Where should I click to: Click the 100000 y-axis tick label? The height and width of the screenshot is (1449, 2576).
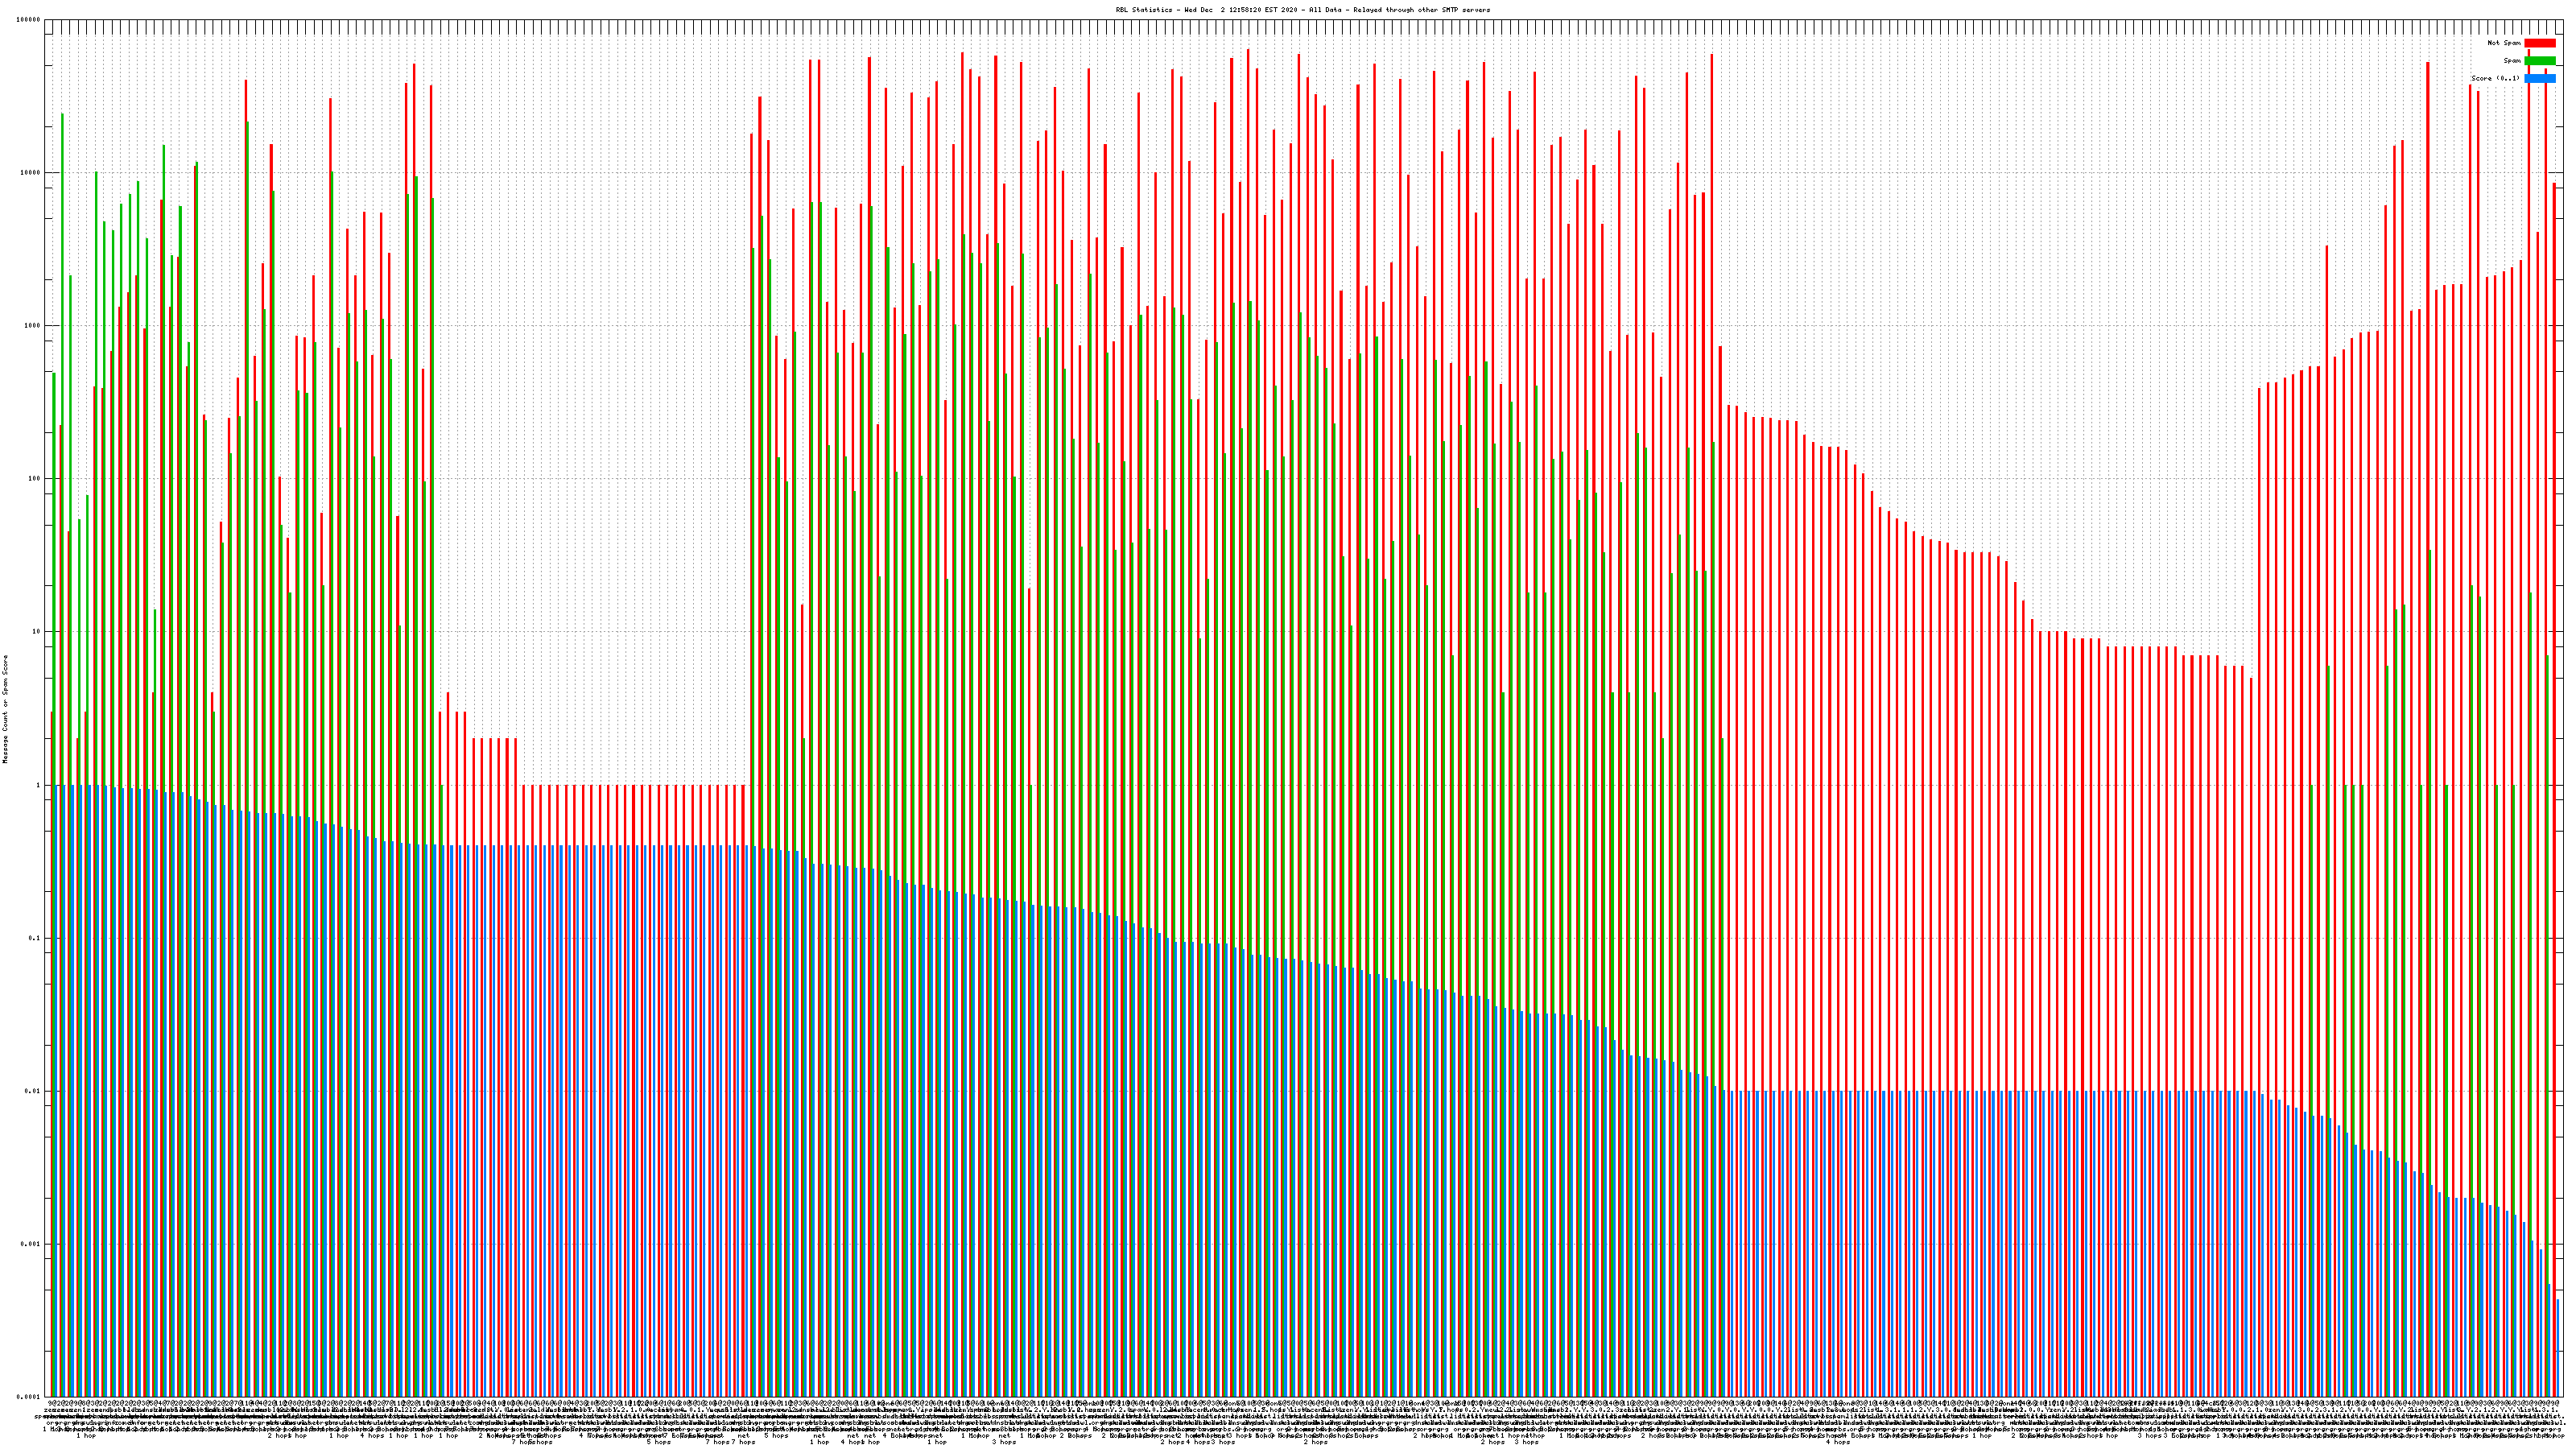click(29, 20)
